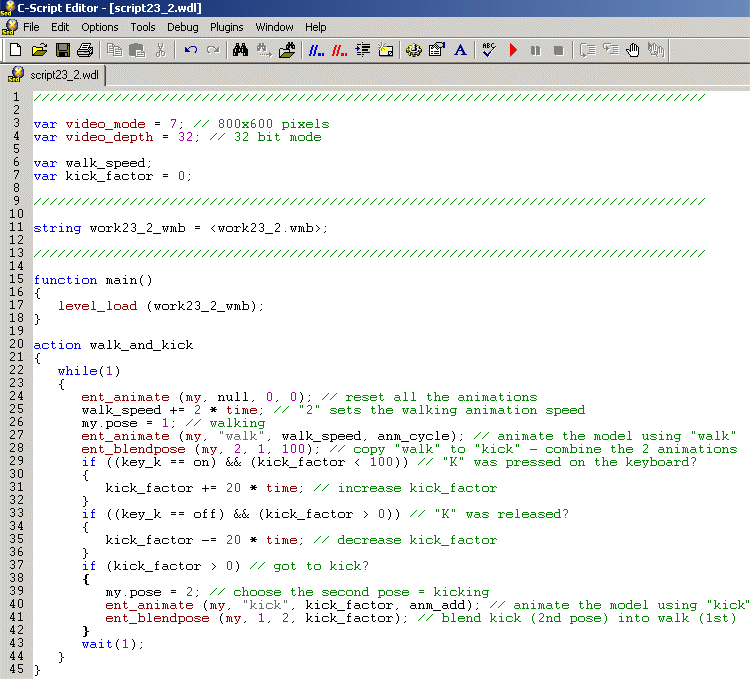Open the Debug menu

(182, 27)
